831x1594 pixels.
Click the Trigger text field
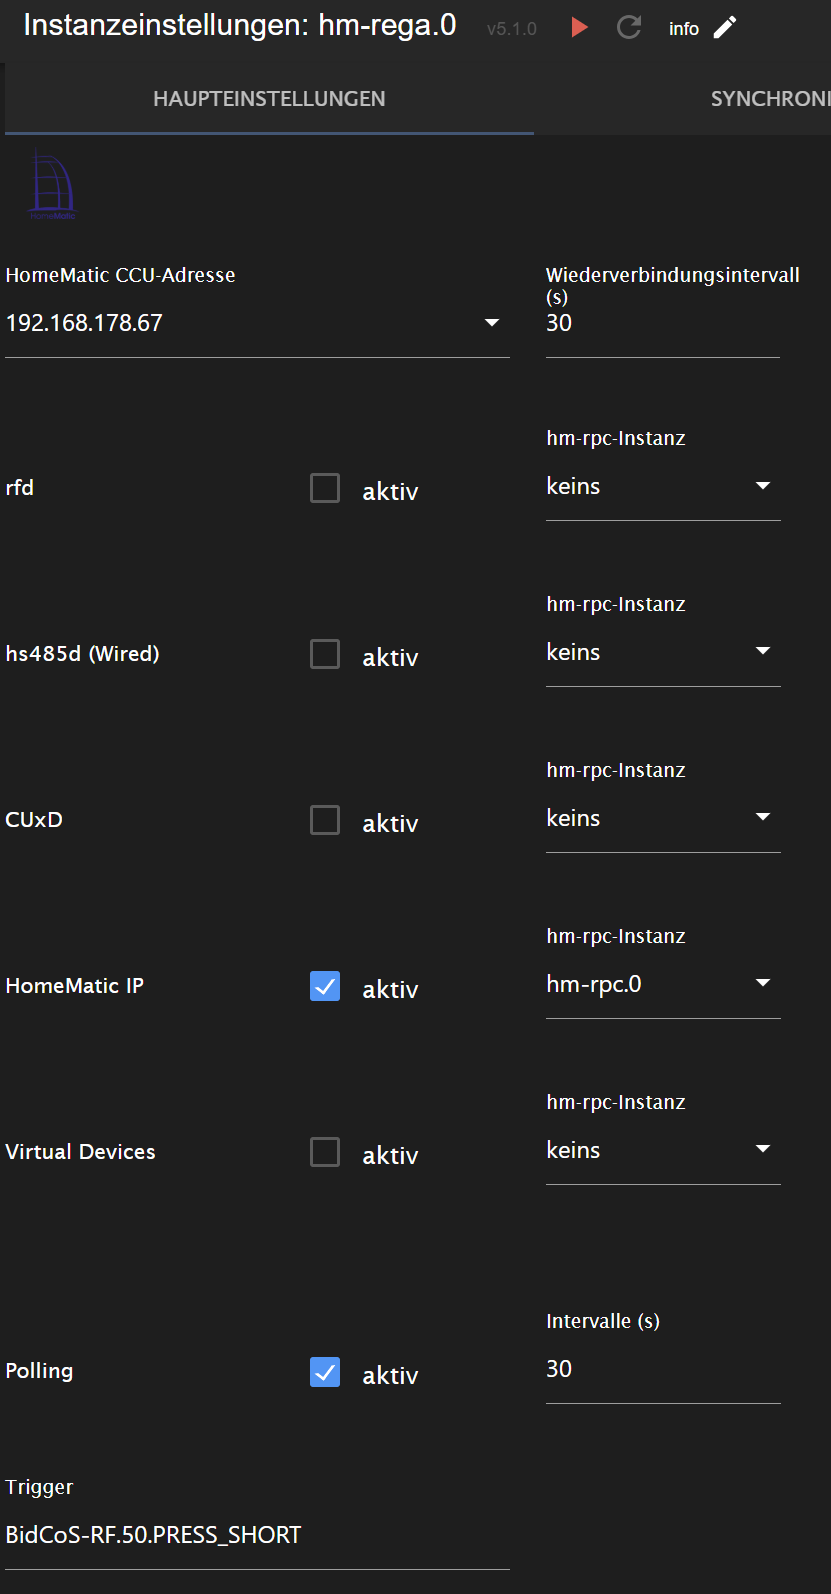pos(257,1535)
